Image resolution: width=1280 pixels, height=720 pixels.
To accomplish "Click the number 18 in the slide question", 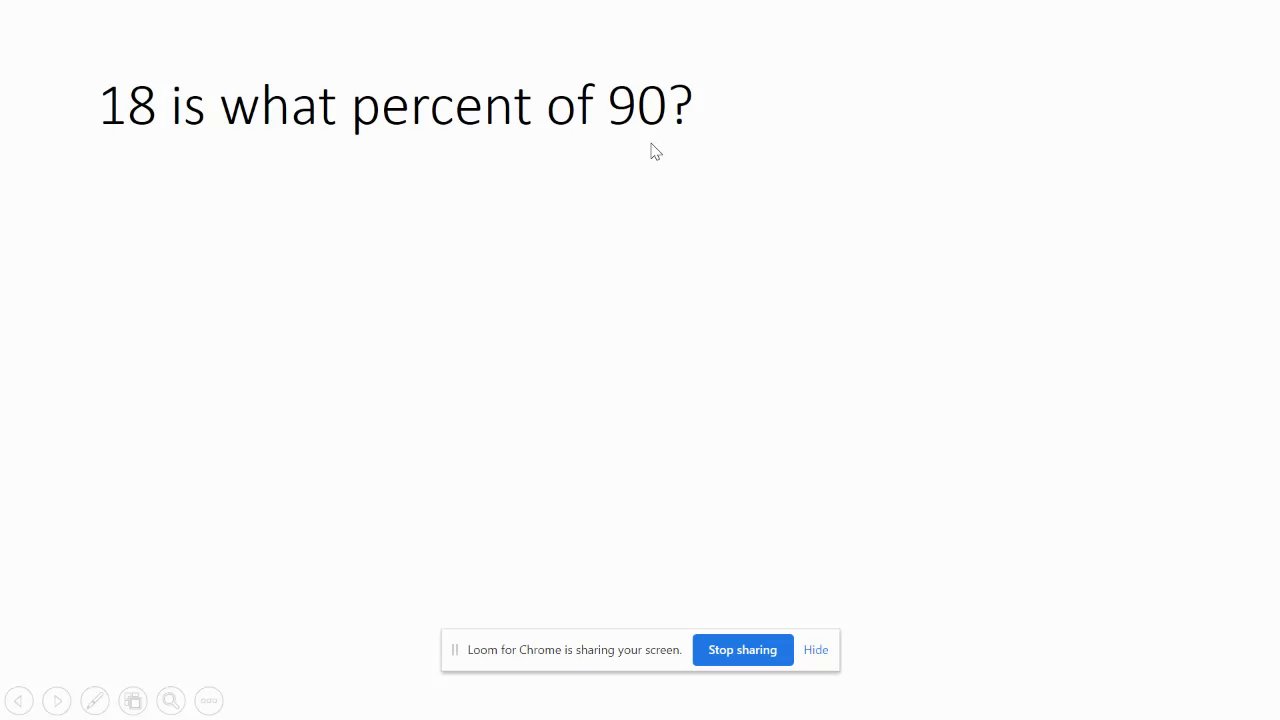I will [127, 106].
